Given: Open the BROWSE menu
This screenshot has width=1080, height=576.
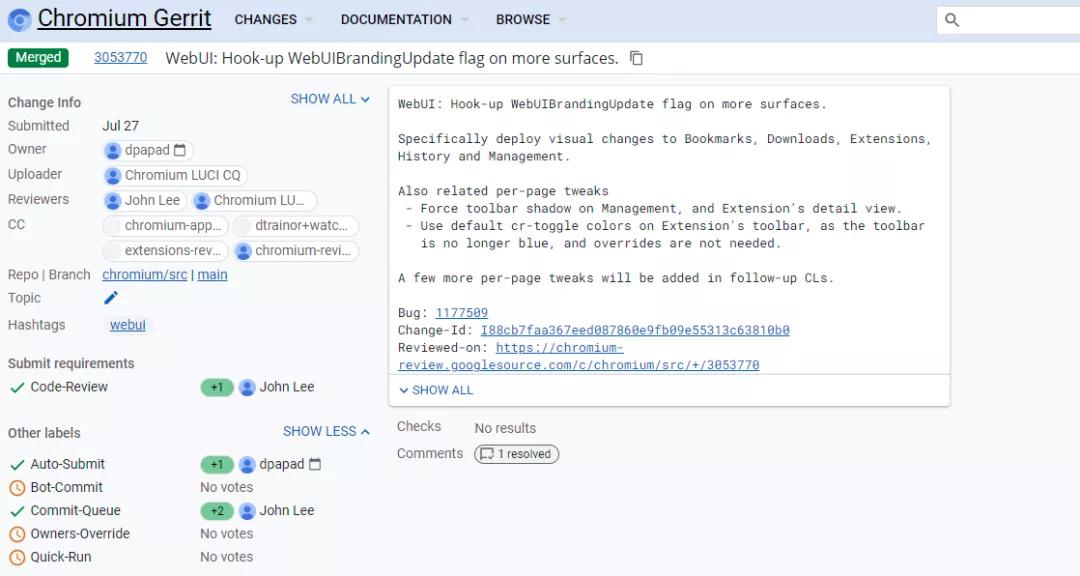Looking at the screenshot, I should (x=530, y=20).
